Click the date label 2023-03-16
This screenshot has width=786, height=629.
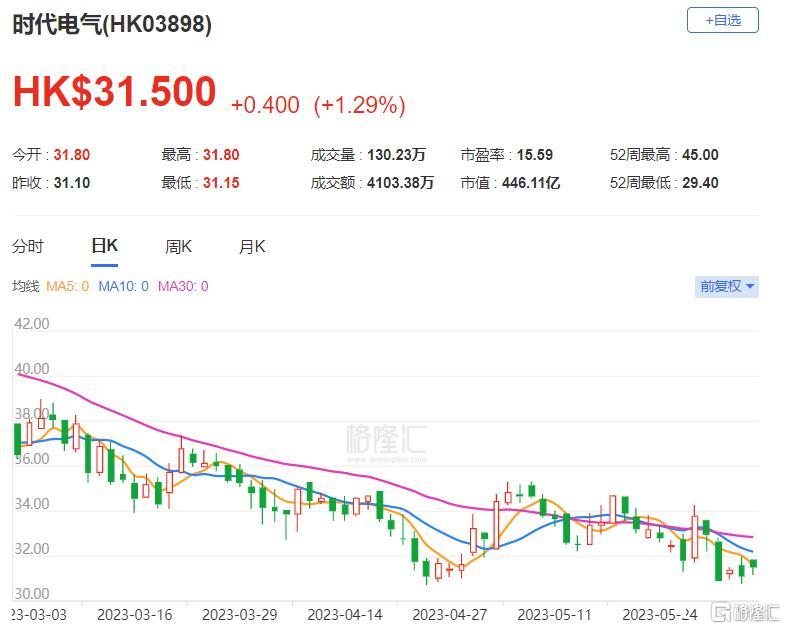[x=134, y=615]
